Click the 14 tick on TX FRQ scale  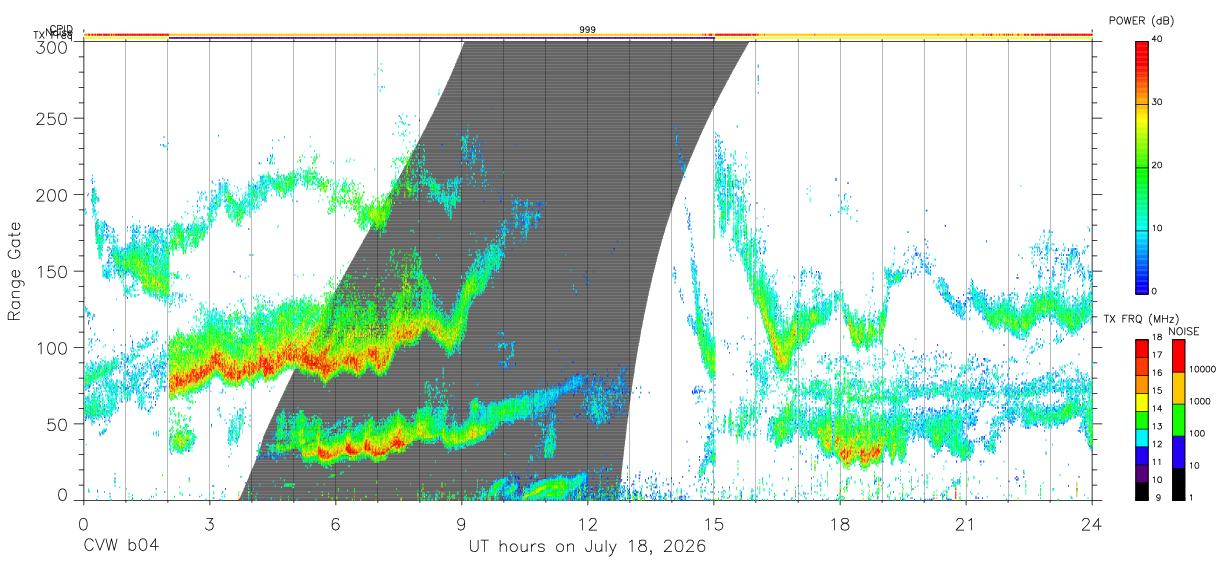click(1157, 408)
